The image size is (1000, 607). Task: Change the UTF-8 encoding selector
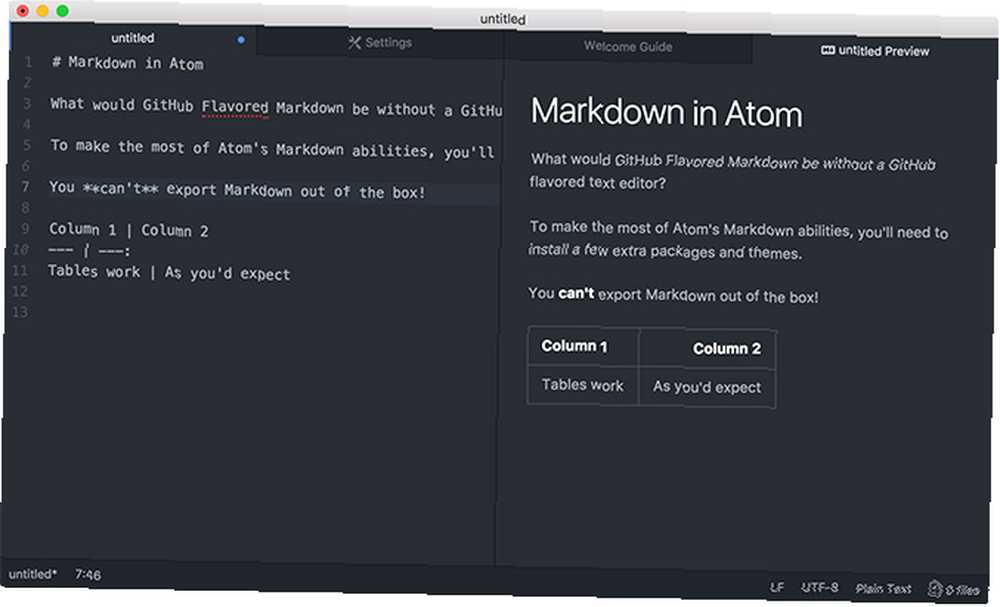tap(820, 587)
